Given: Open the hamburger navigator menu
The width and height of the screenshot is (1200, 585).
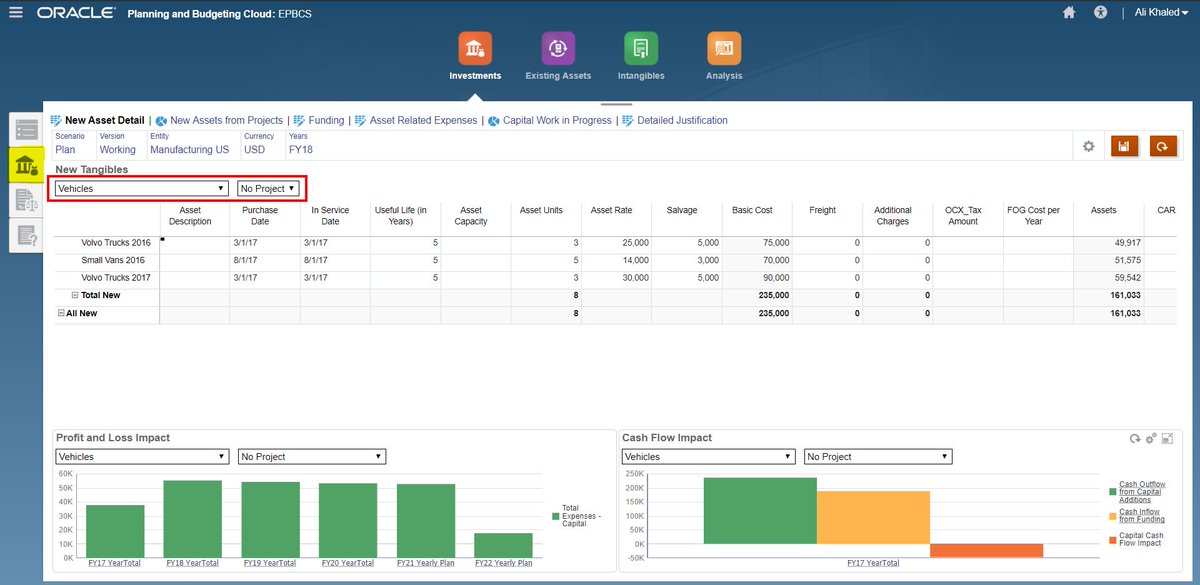Looking at the screenshot, I should click(16, 13).
